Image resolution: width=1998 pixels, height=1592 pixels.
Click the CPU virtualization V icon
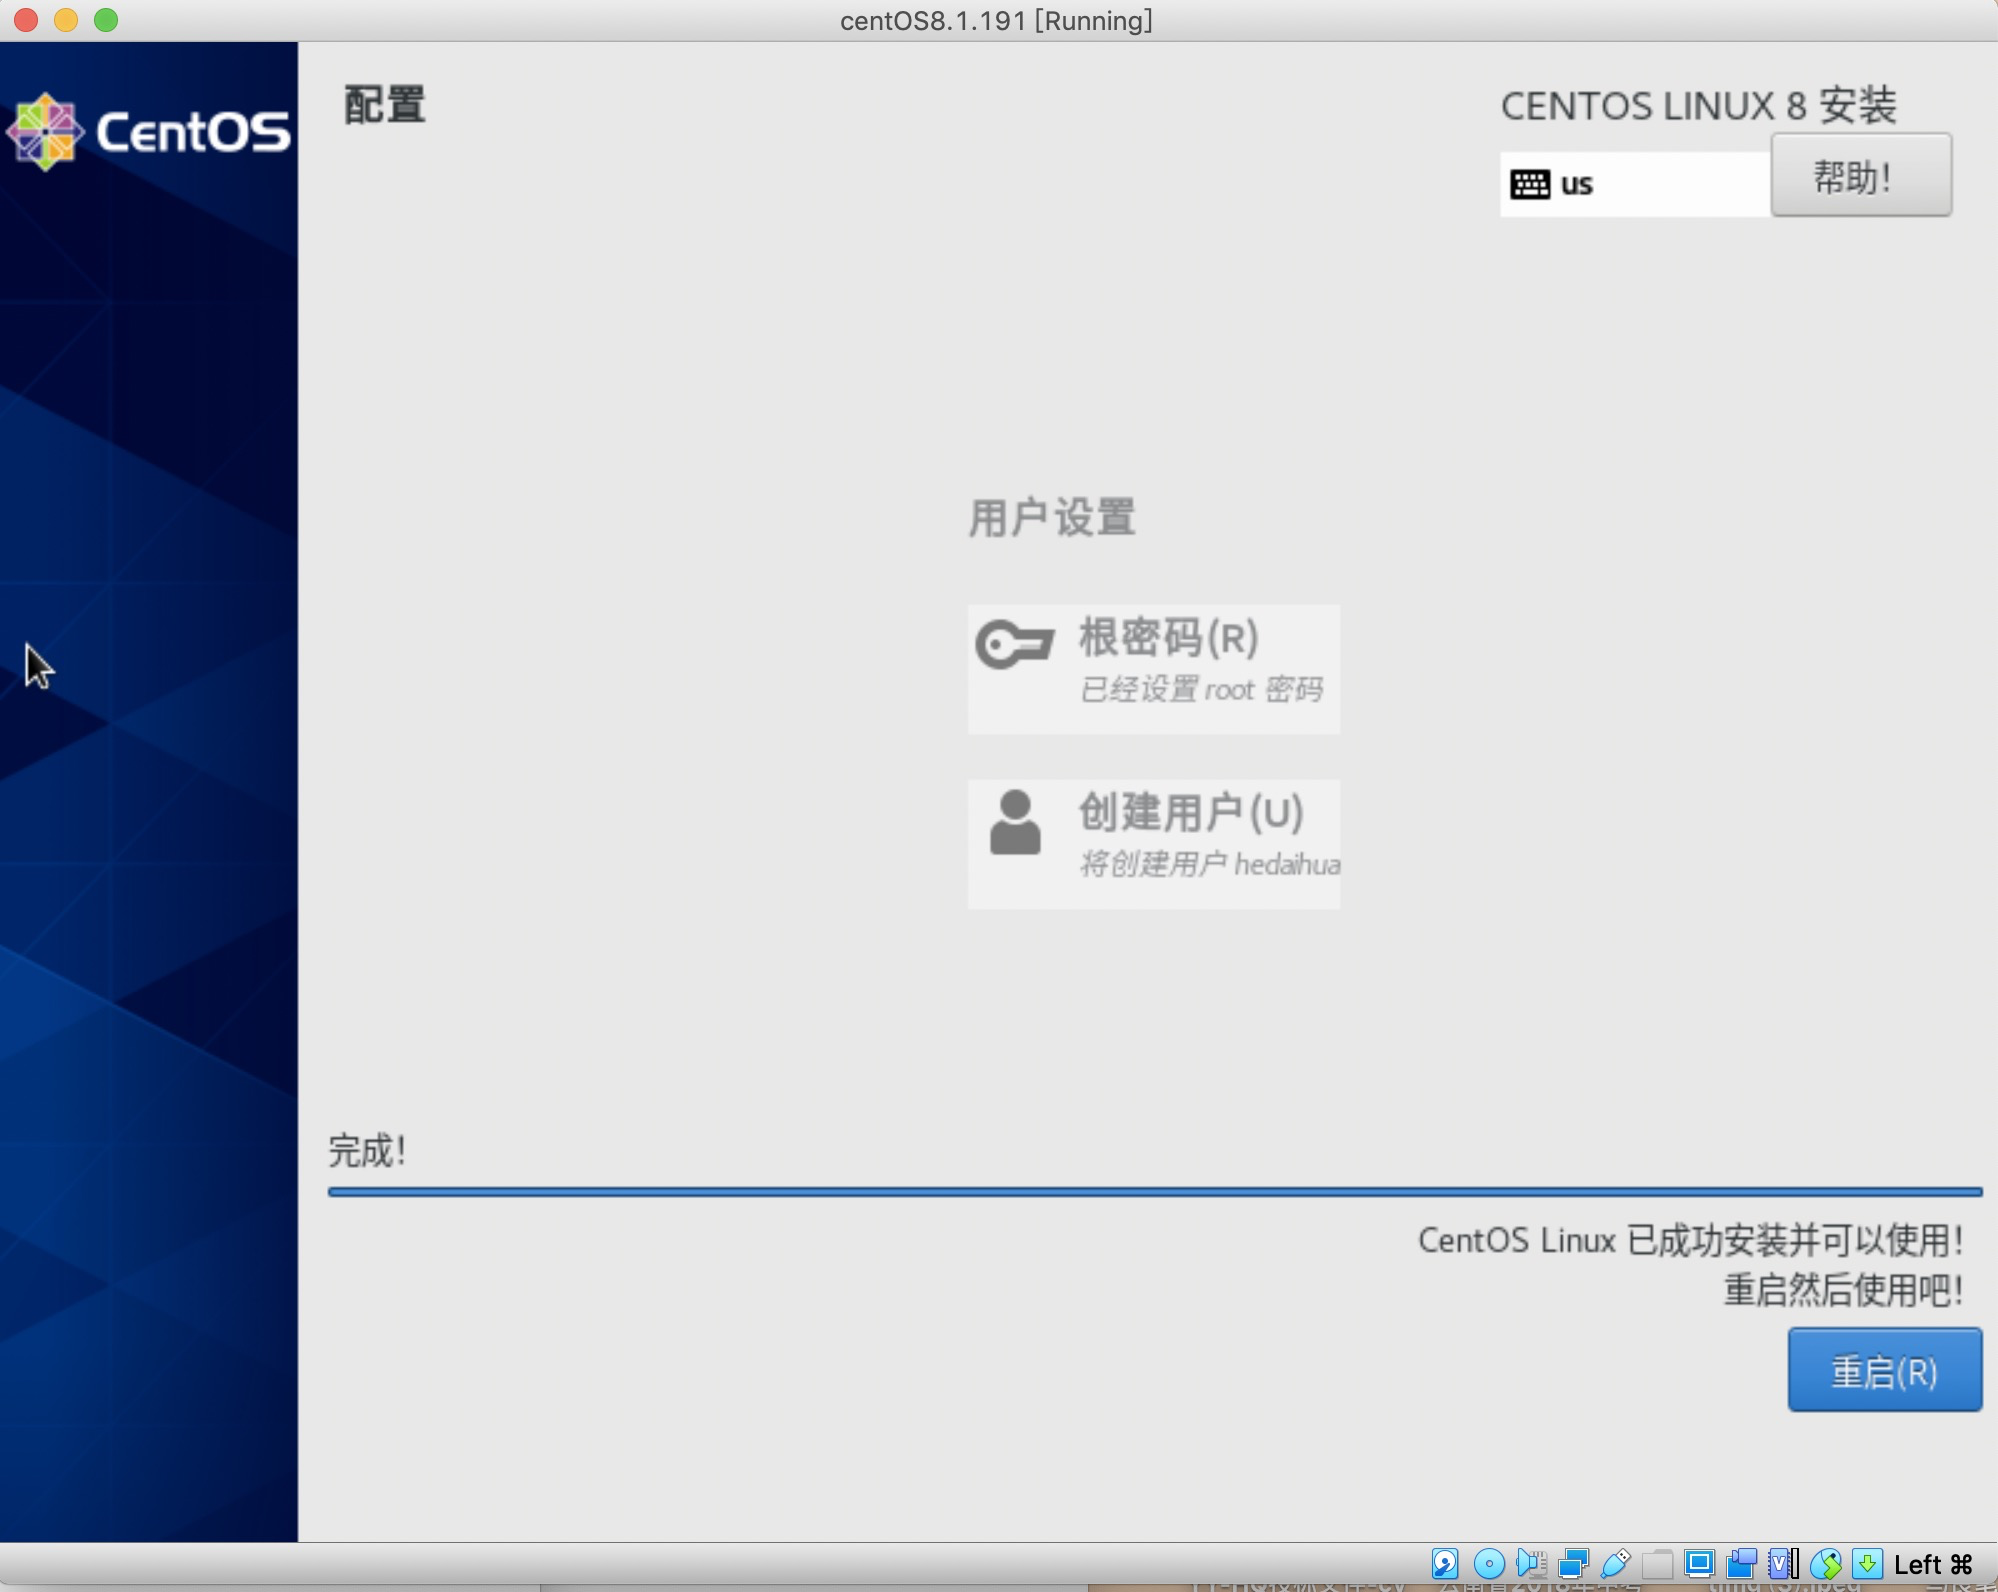point(1783,1563)
